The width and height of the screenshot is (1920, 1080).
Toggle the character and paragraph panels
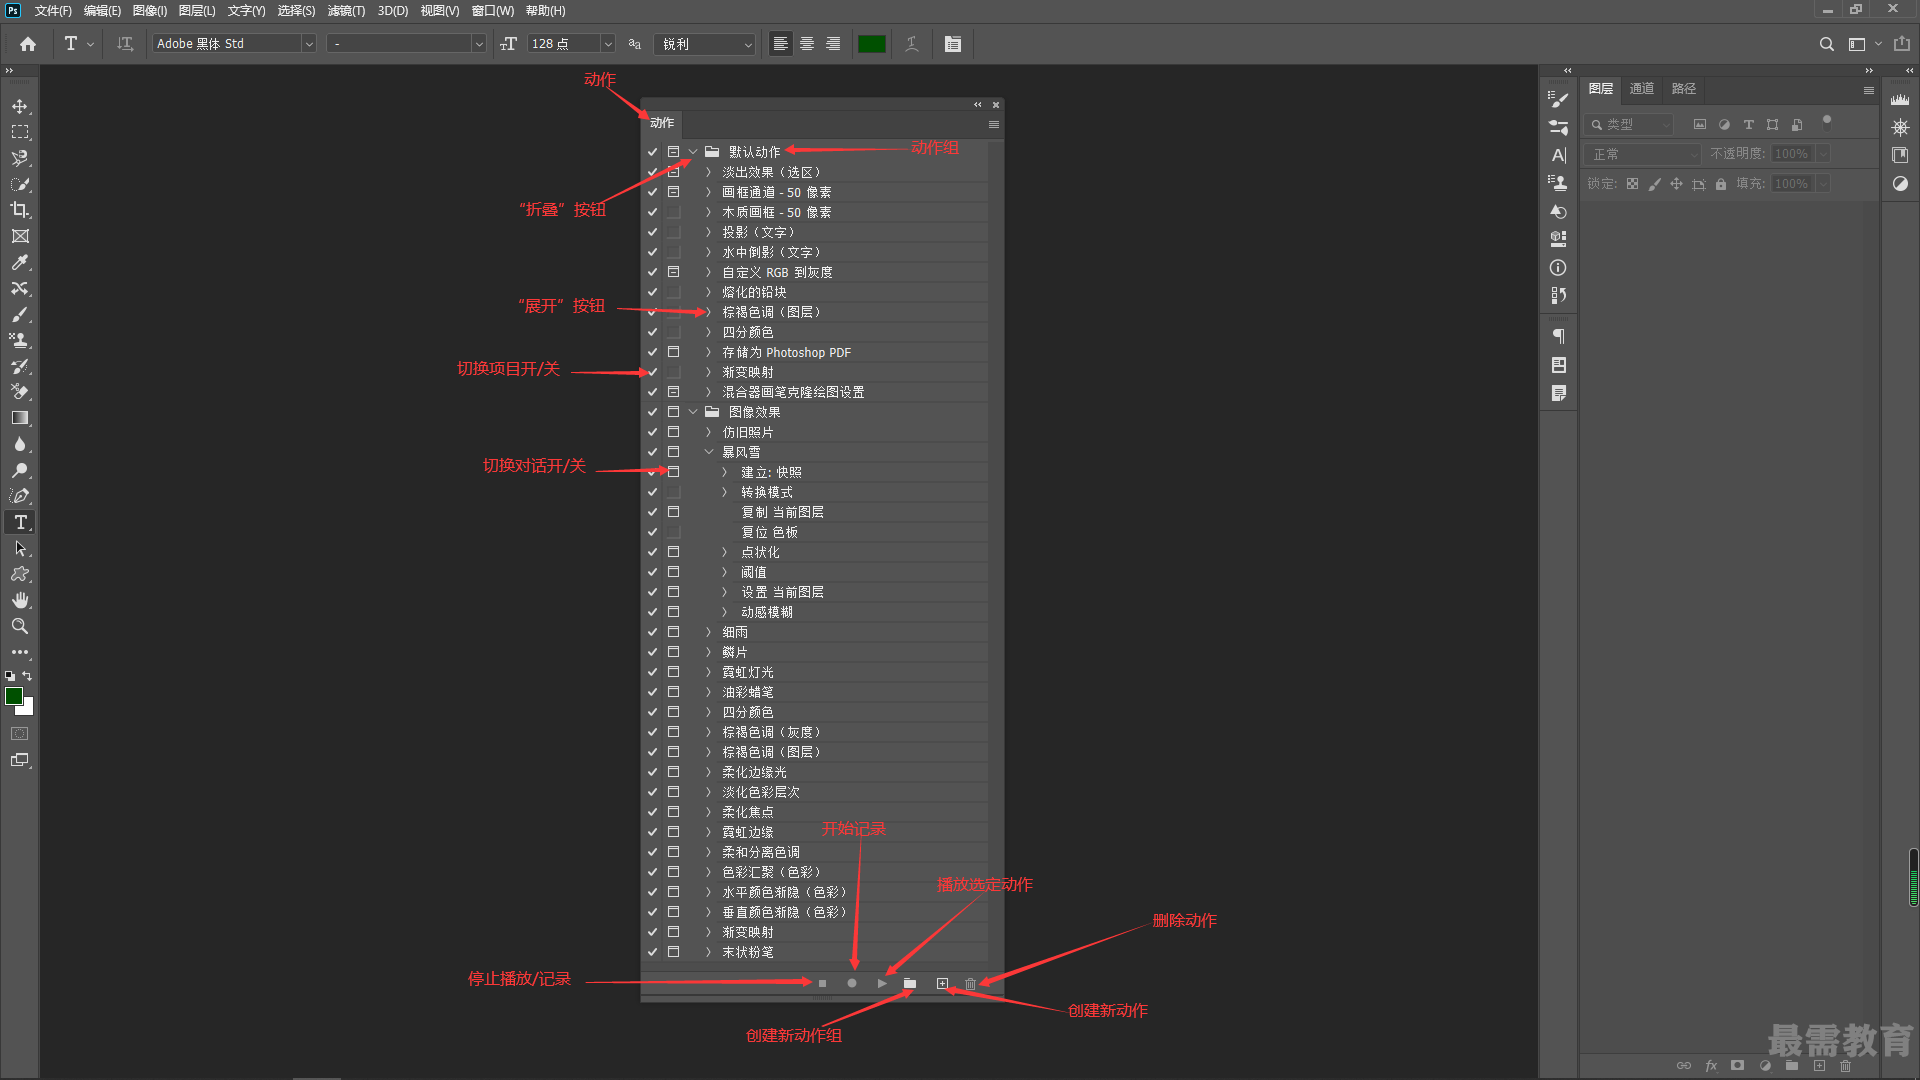click(x=952, y=44)
